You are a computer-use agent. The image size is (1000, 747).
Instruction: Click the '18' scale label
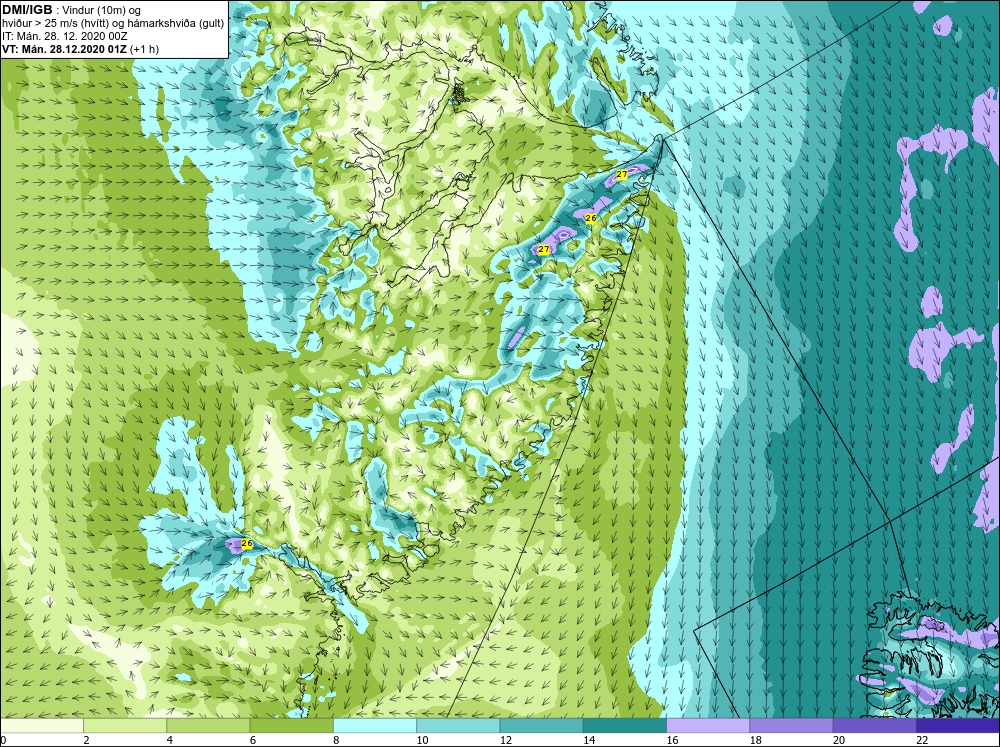pyautogui.click(x=756, y=740)
